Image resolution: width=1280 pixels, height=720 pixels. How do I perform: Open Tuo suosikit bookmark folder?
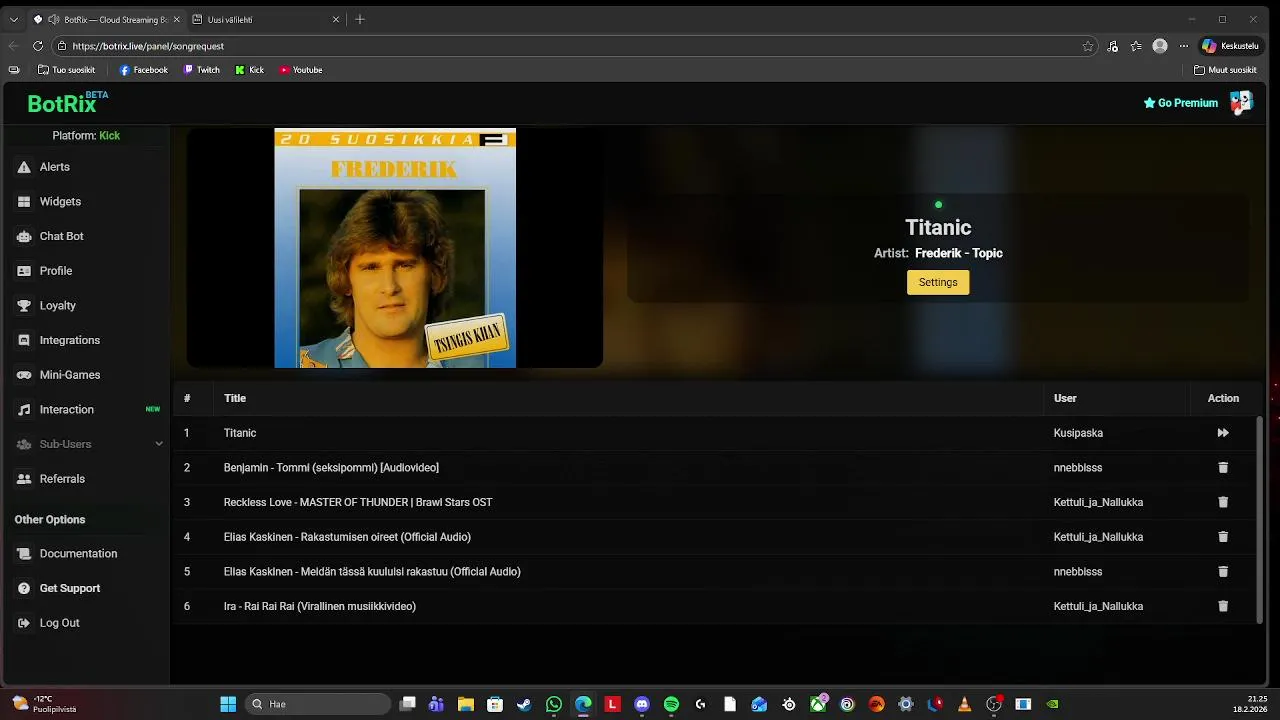click(x=66, y=70)
